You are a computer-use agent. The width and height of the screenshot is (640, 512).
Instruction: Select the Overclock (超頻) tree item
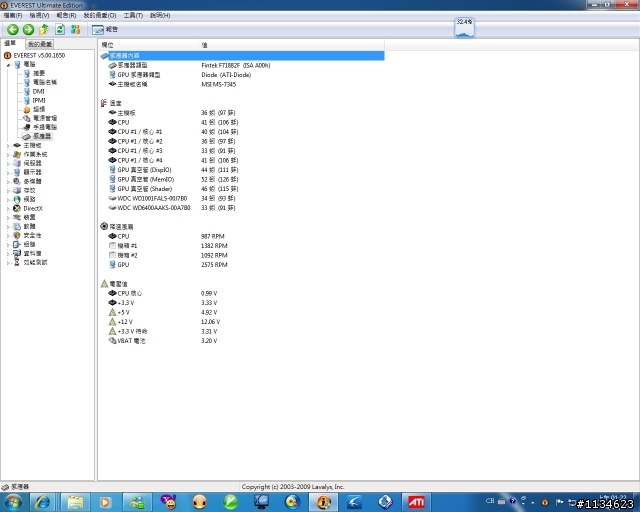[x=39, y=109]
